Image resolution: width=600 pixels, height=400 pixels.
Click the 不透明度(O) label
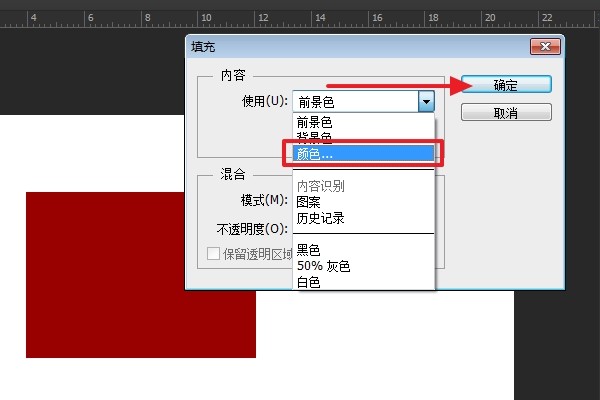[x=252, y=229]
